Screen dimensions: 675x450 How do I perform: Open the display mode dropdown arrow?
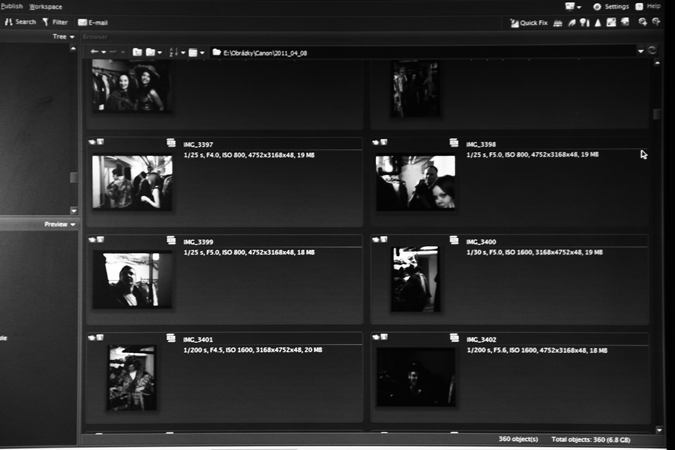pos(202,53)
